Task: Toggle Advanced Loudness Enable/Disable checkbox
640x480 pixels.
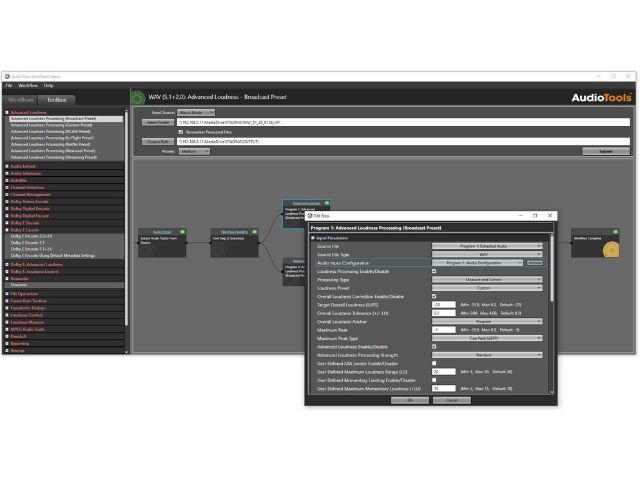Action: 434,347
